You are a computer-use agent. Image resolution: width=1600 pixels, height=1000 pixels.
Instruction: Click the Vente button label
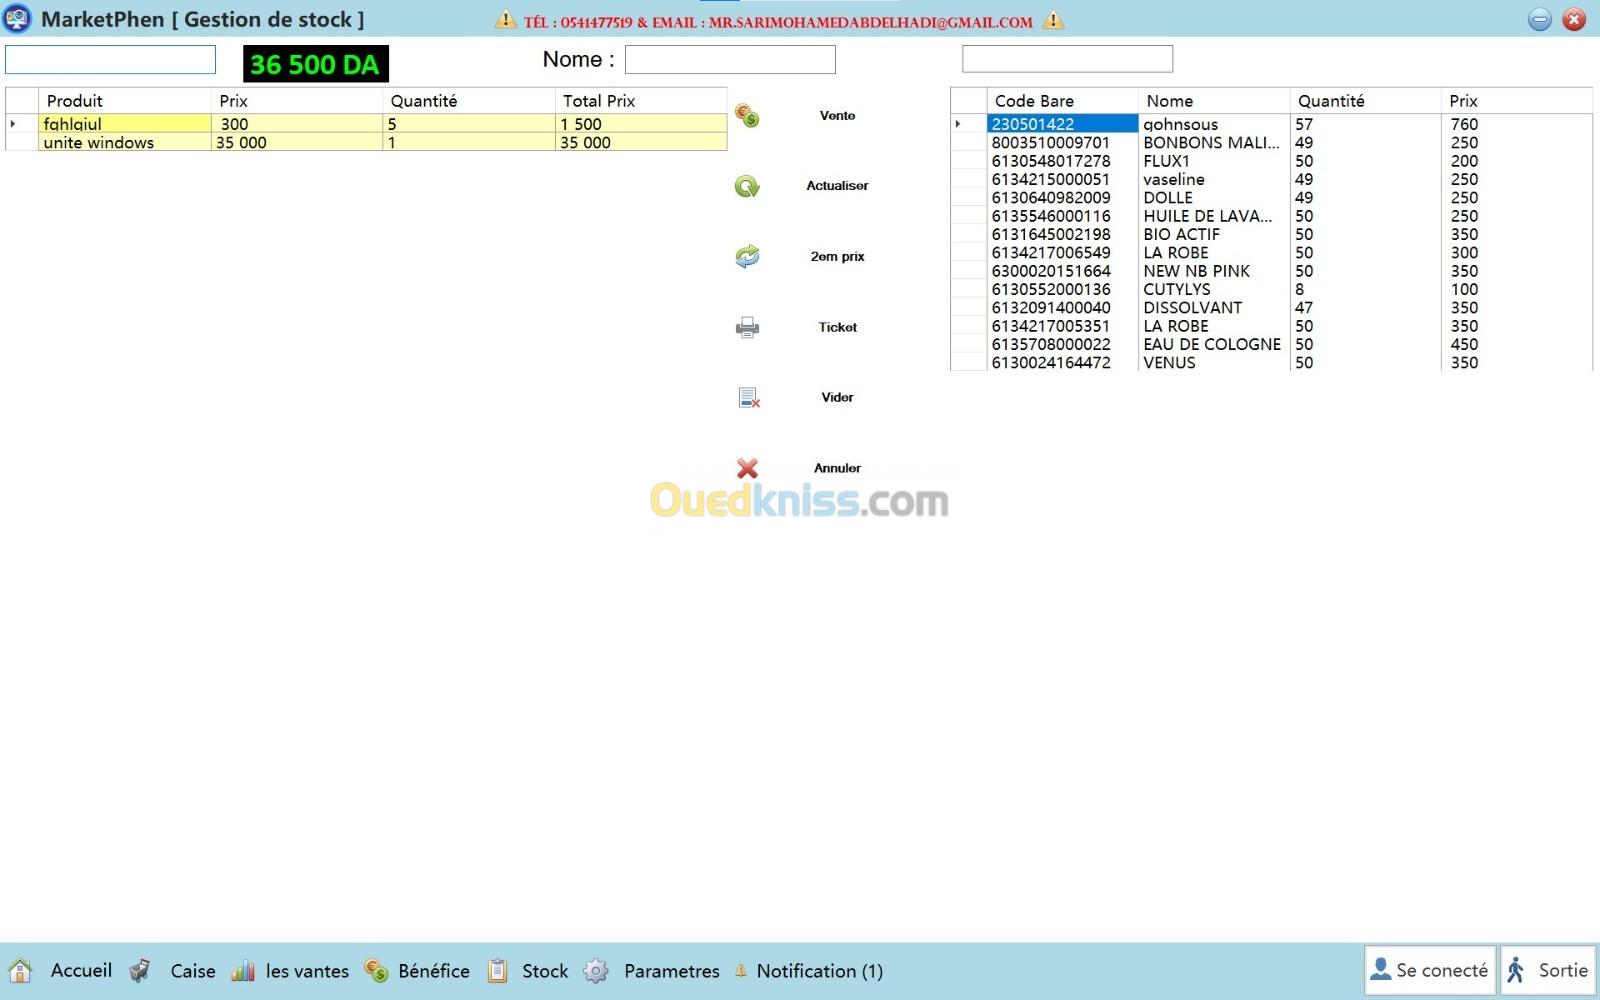click(x=837, y=116)
